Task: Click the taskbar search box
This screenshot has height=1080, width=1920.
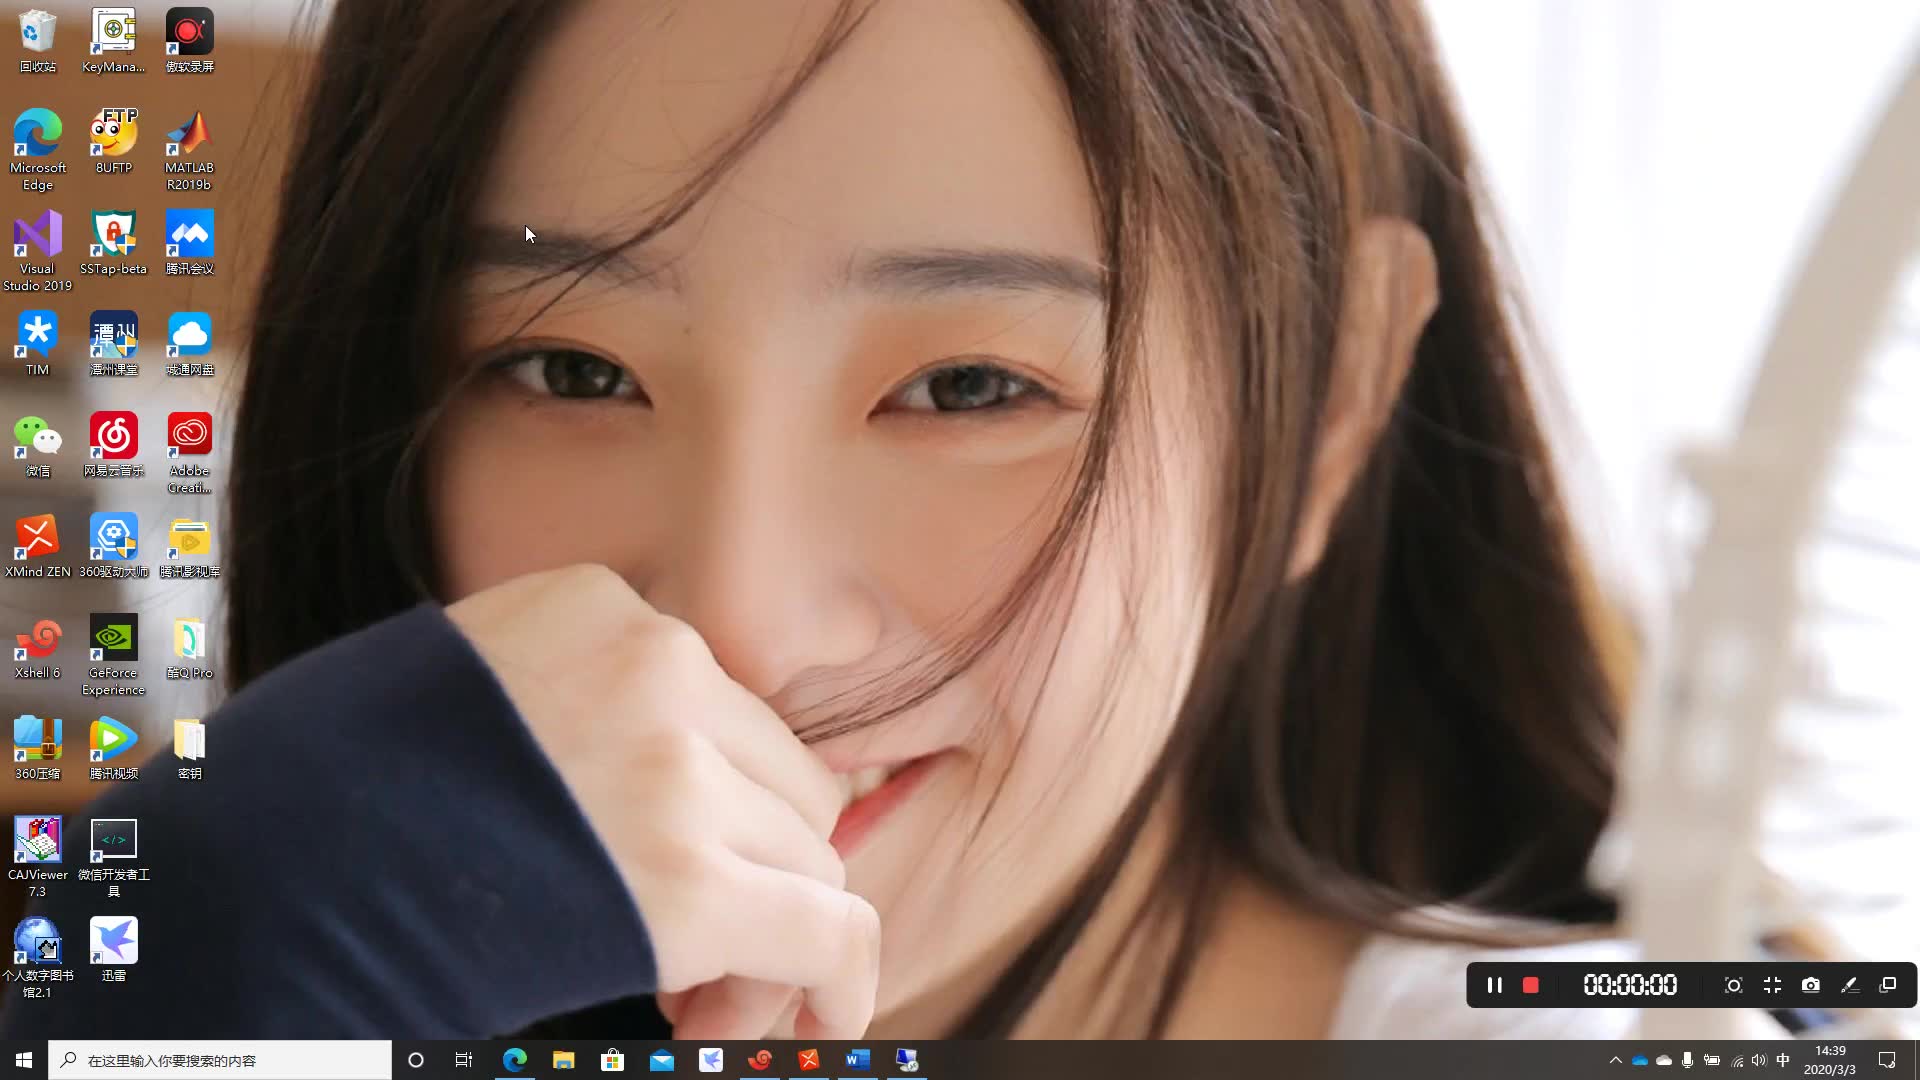Action: click(220, 1060)
